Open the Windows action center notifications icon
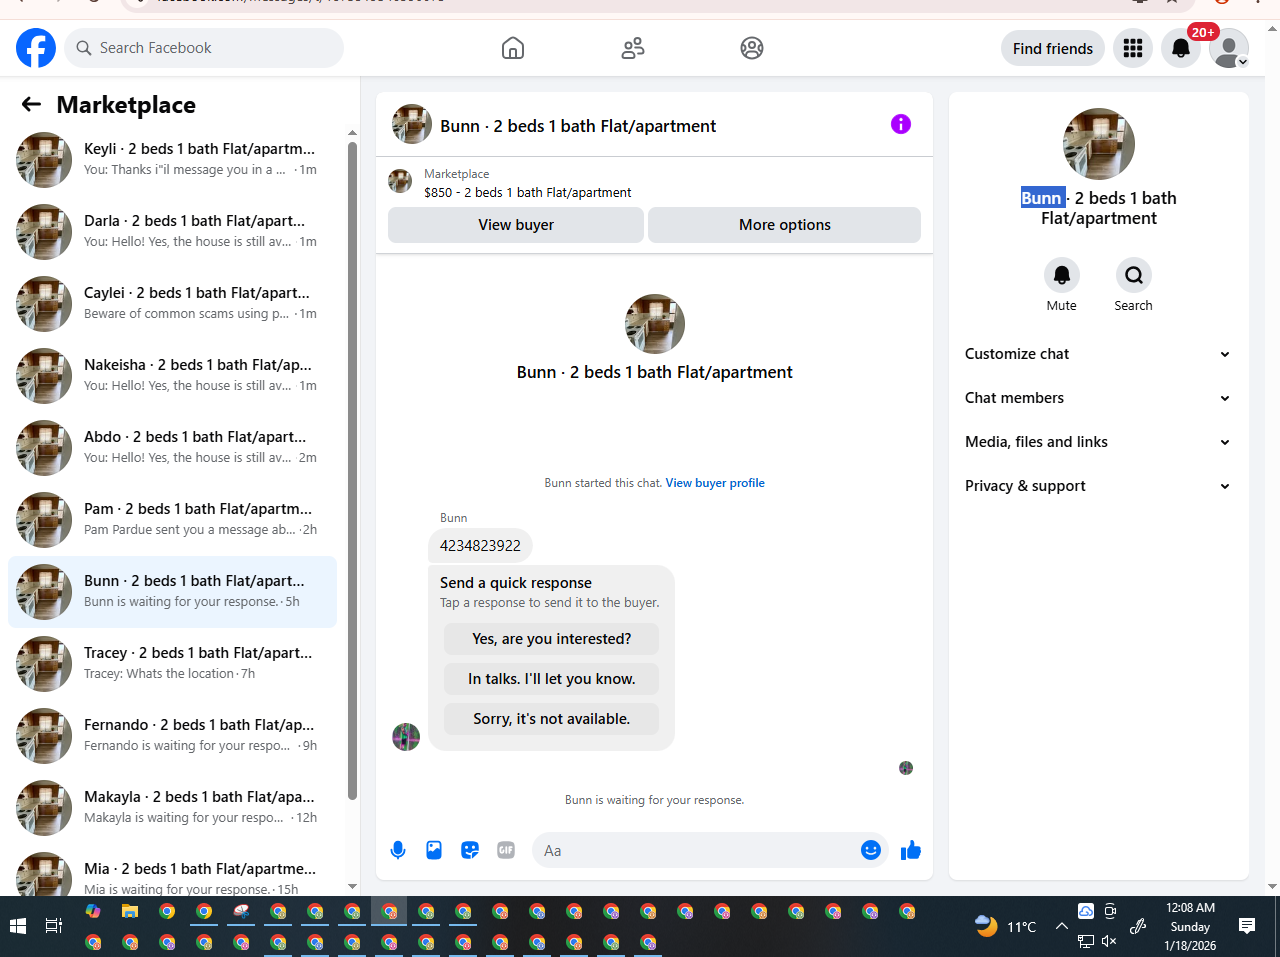Image resolution: width=1280 pixels, height=957 pixels. [1247, 926]
